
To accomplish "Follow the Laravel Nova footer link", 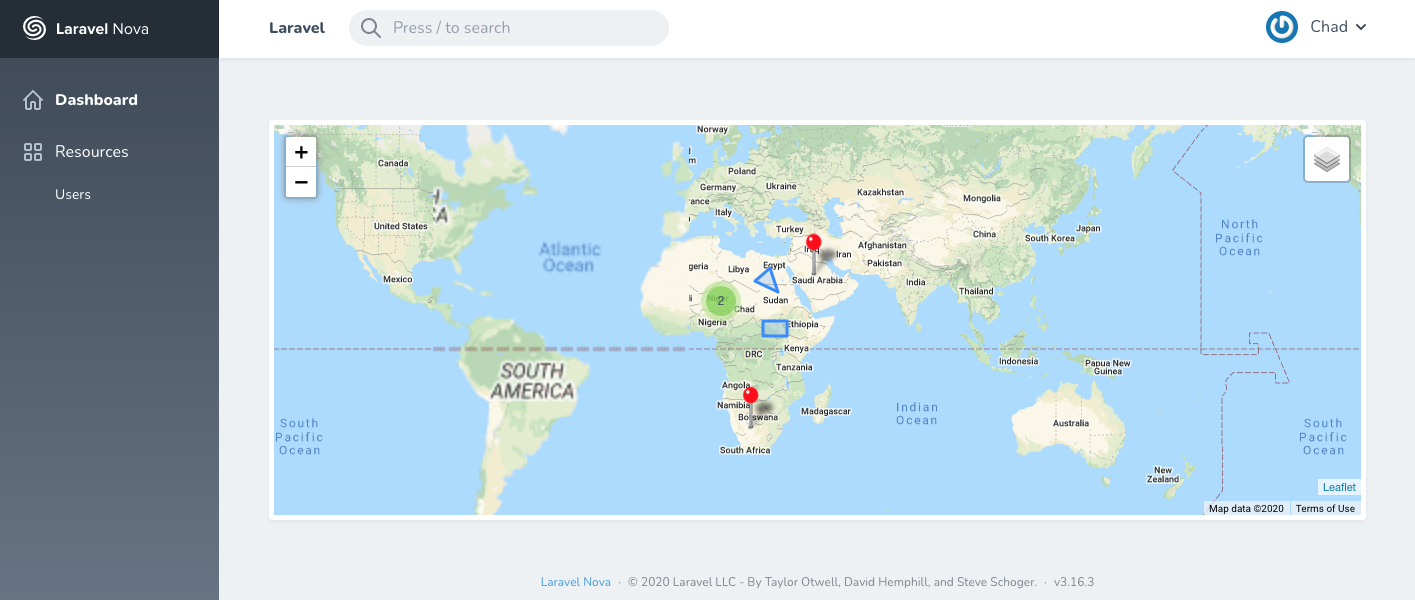I will pyautogui.click(x=575, y=582).
